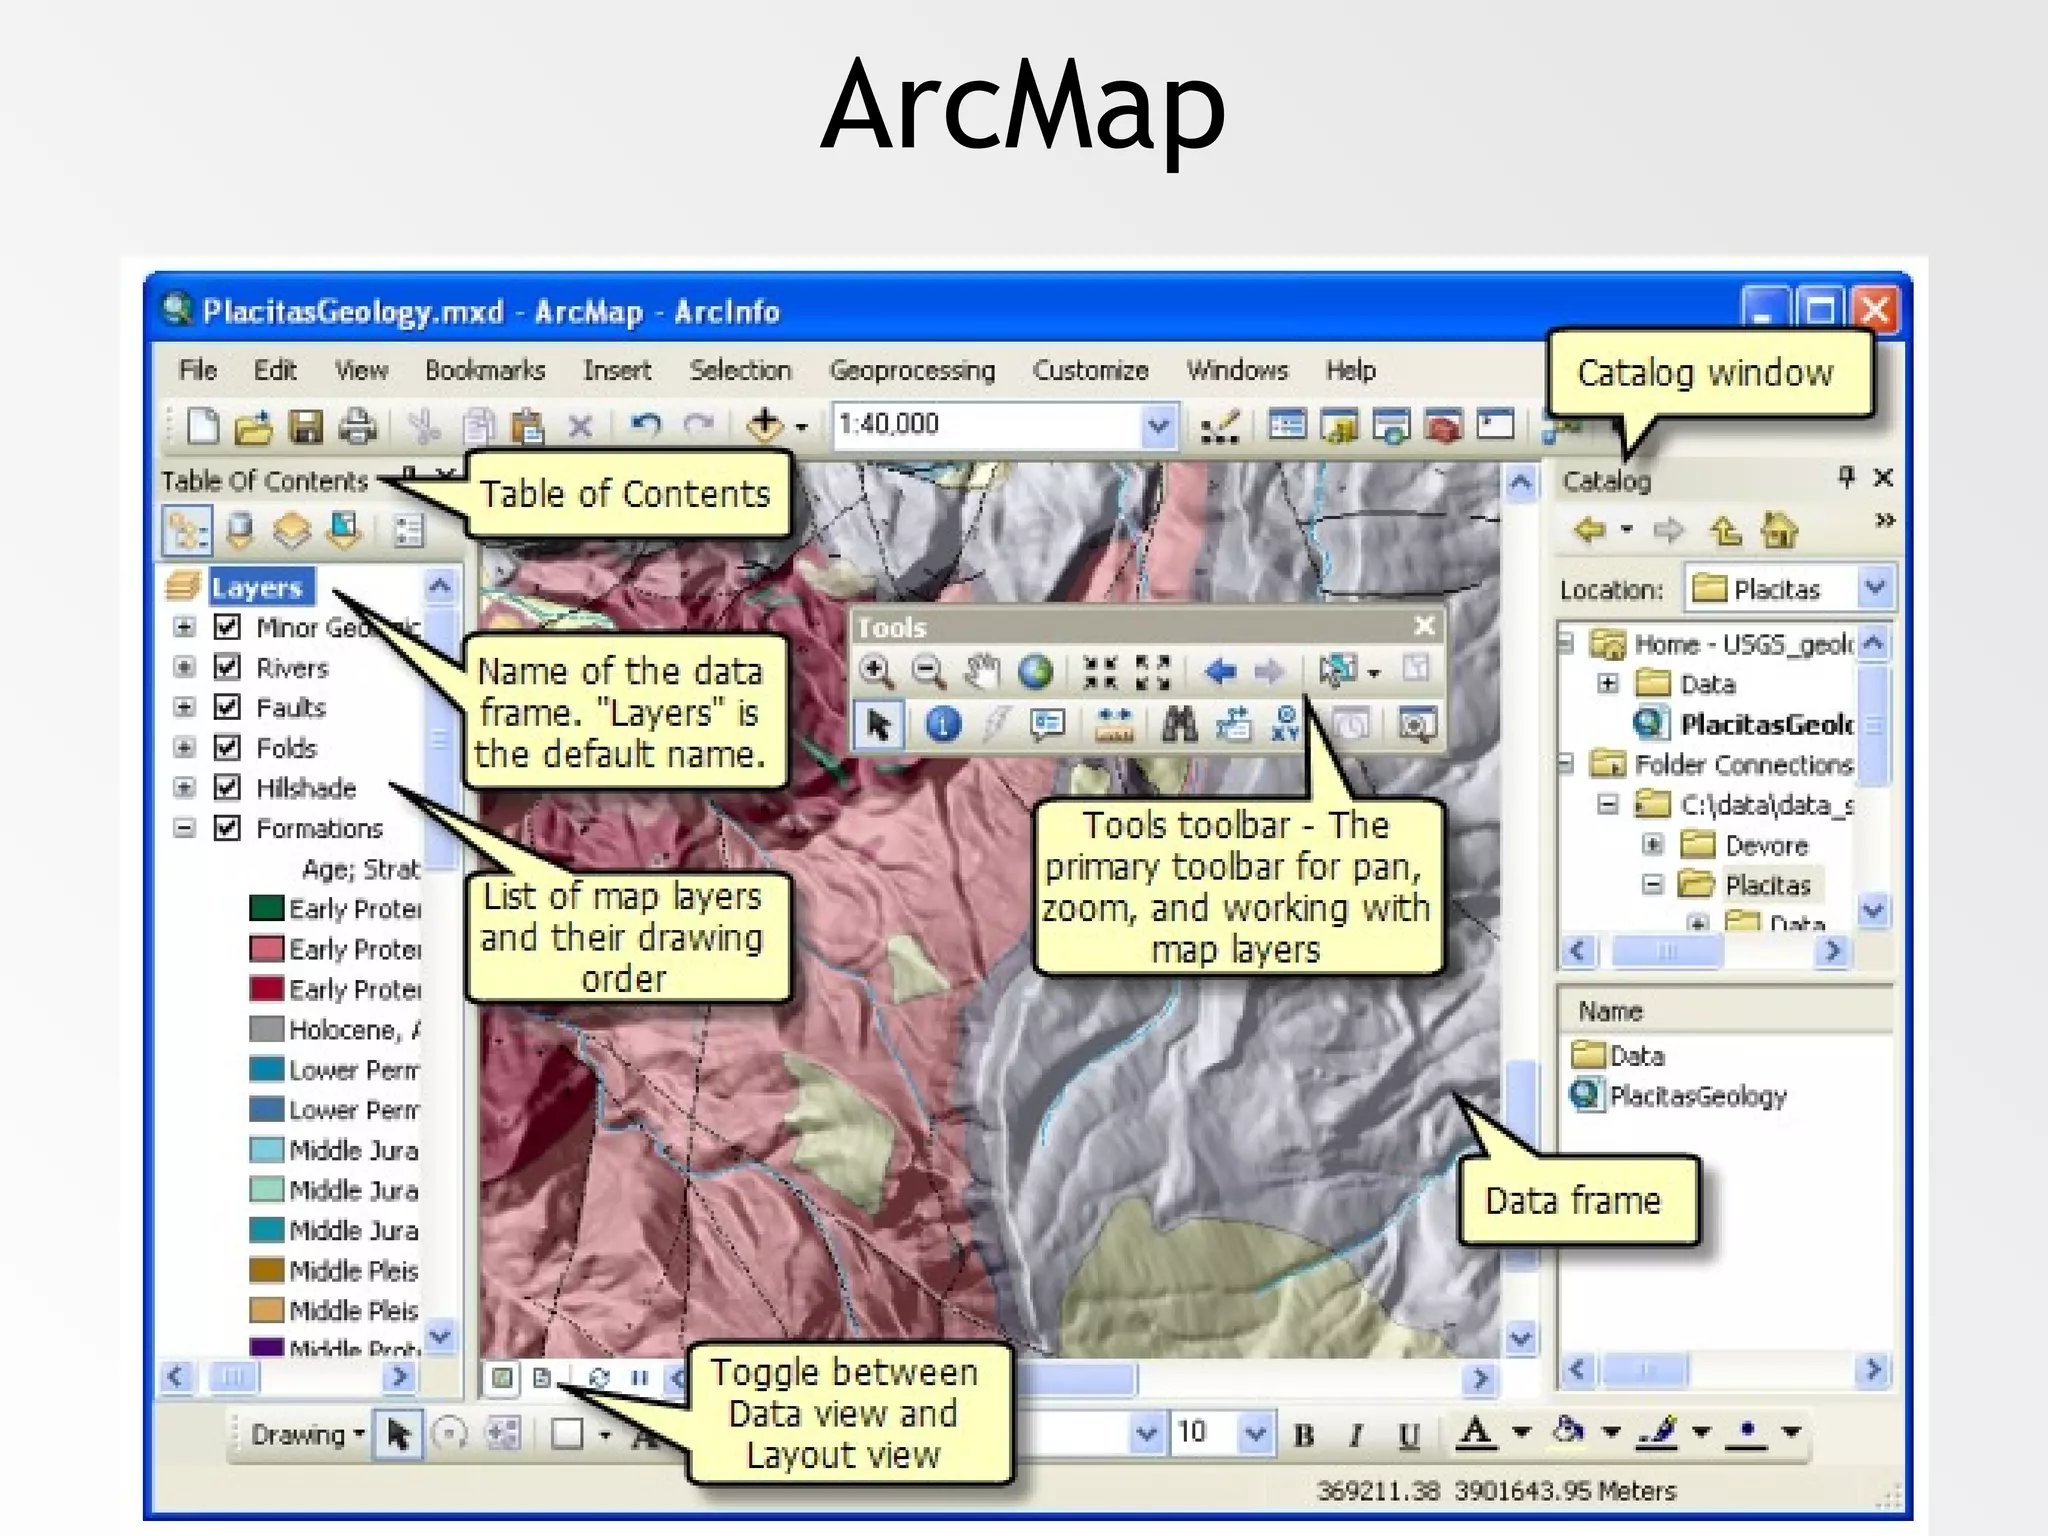
Task: Open the Bookmarks menu
Action: [485, 370]
